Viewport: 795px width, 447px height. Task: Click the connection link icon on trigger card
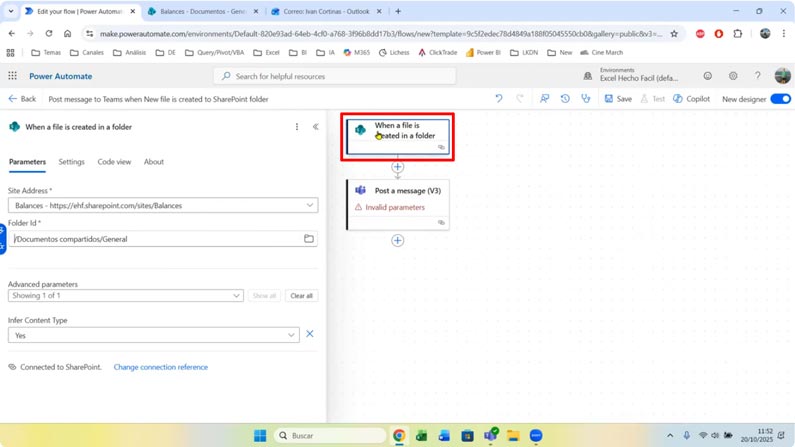(441, 147)
